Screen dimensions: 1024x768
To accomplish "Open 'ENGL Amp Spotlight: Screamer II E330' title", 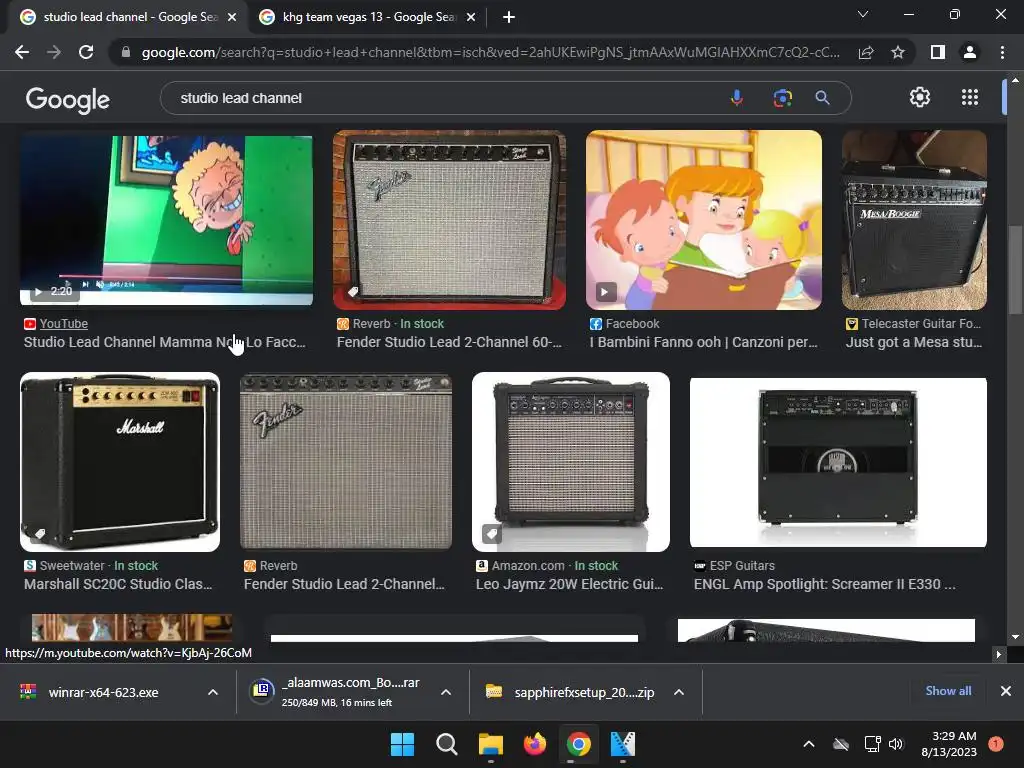I will tap(824, 584).
